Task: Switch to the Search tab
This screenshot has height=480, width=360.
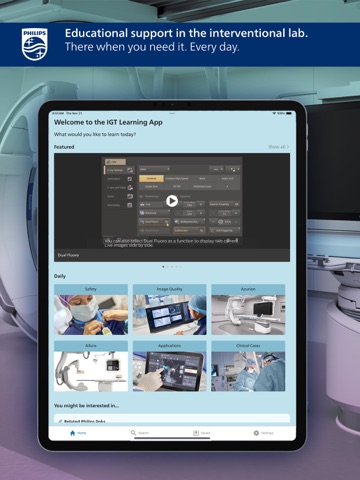Action: [x=140, y=433]
